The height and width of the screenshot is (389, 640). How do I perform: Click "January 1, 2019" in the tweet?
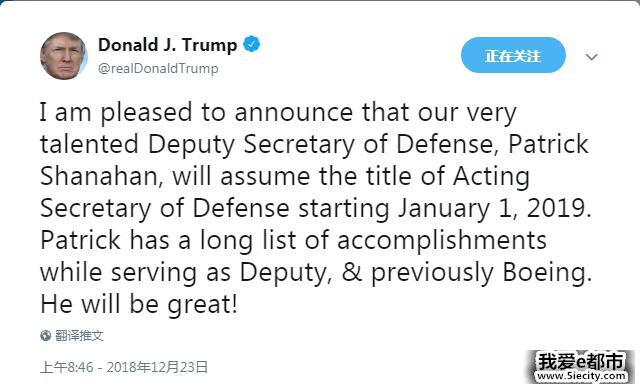click(492, 209)
